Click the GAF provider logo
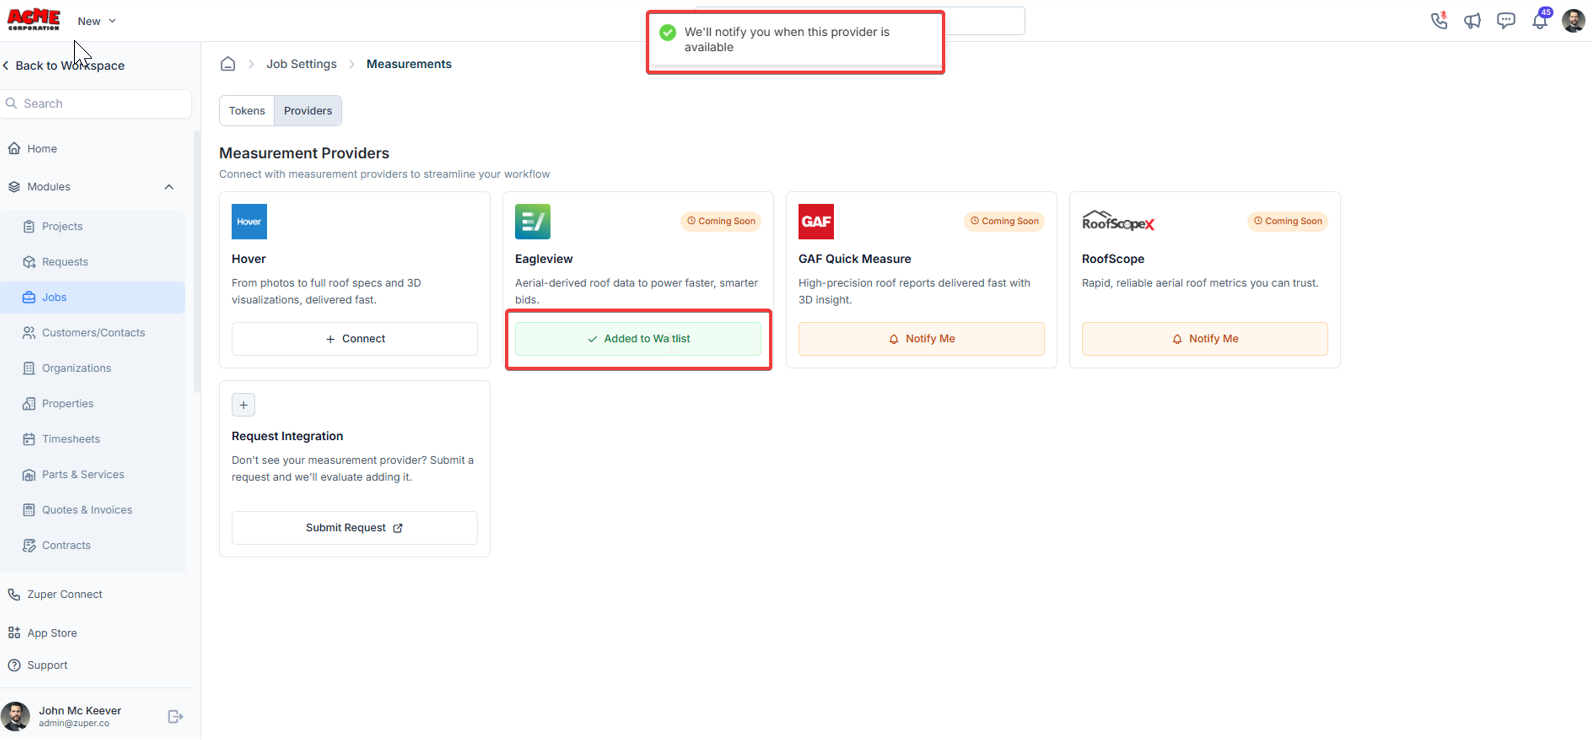Viewport: 1592px width, 740px height. [x=816, y=221]
